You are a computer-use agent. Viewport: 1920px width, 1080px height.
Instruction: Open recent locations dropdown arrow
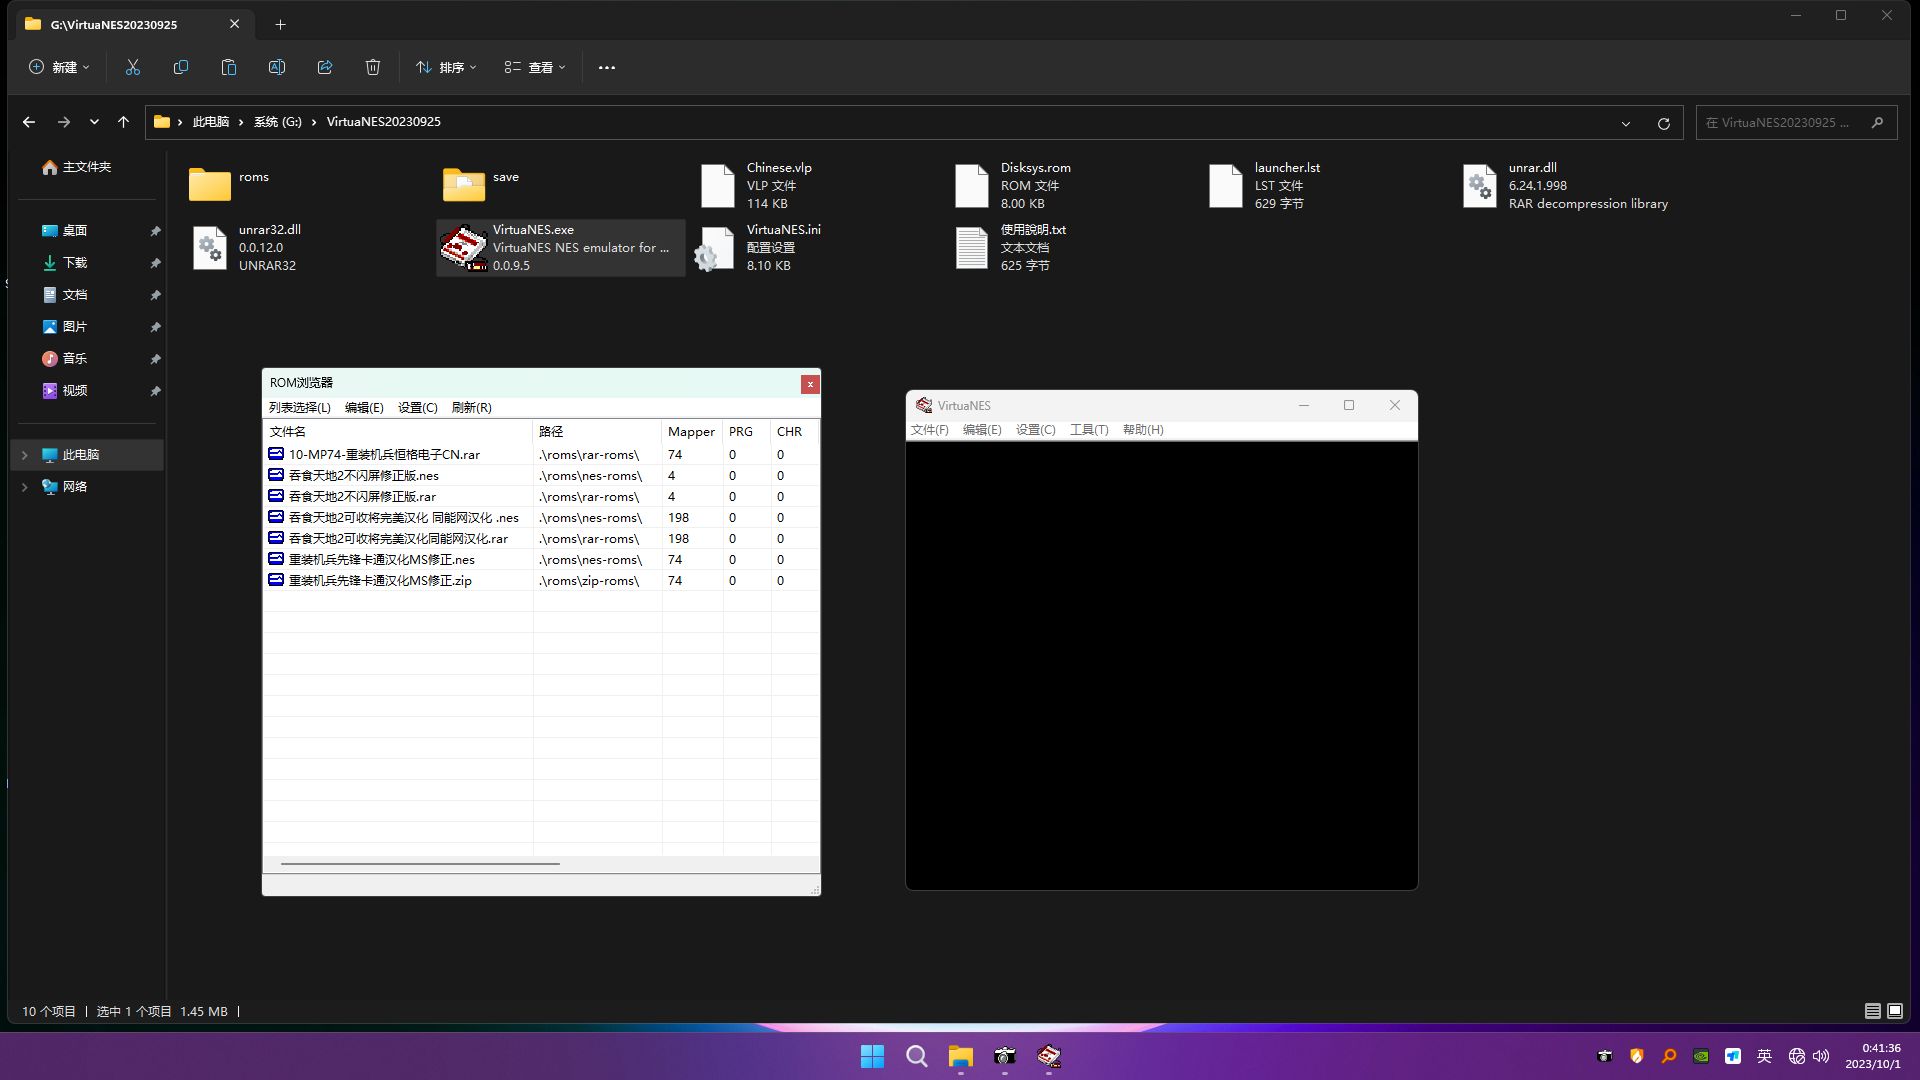[94, 122]
